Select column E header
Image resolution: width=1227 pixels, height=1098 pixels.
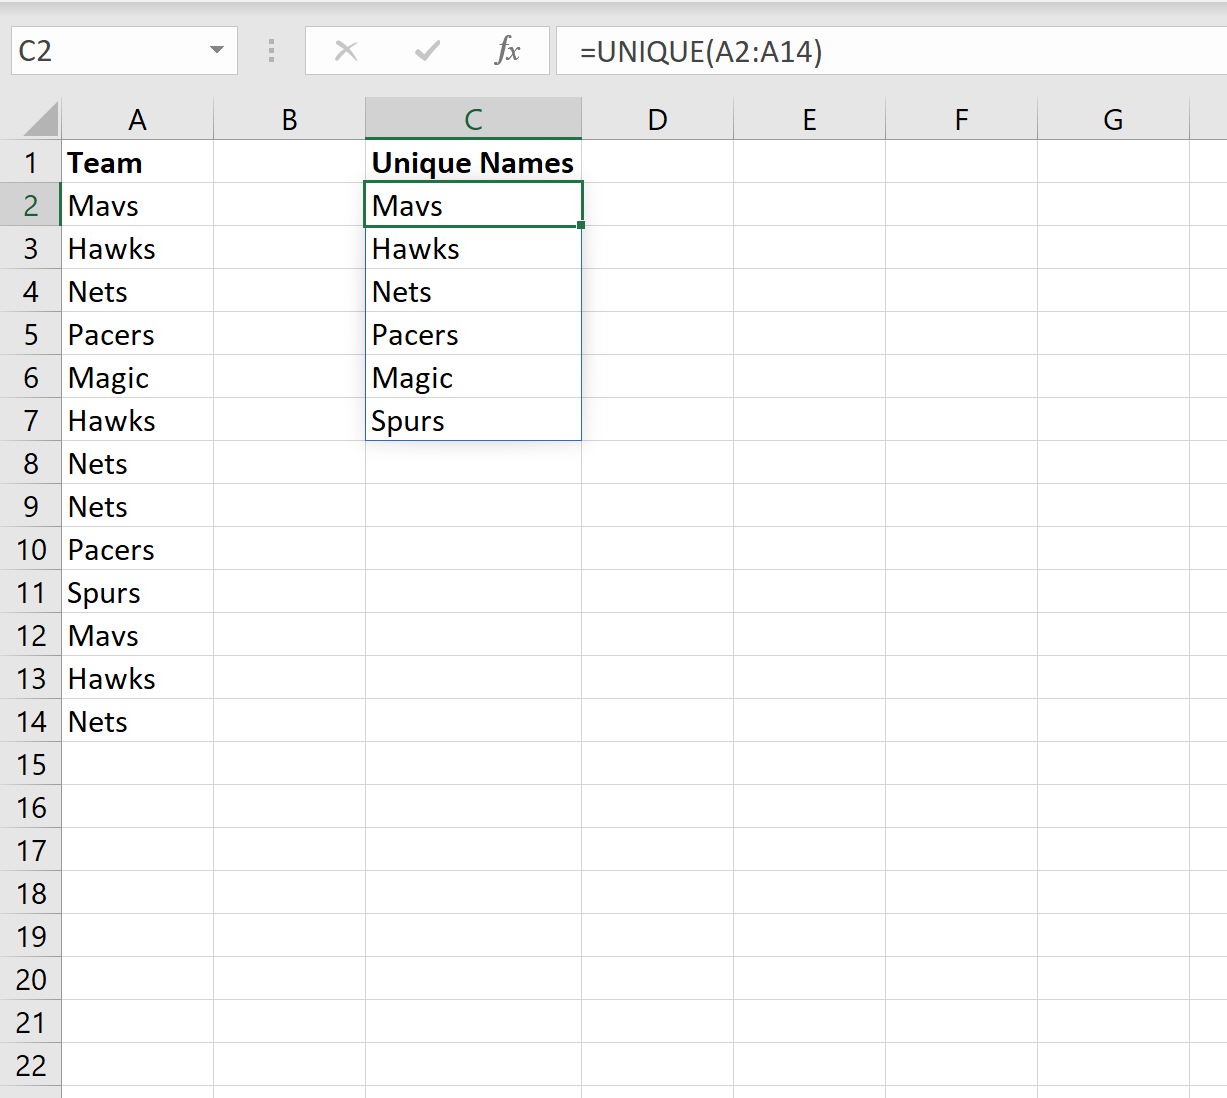pyautogui.click(x=809, y=120)
